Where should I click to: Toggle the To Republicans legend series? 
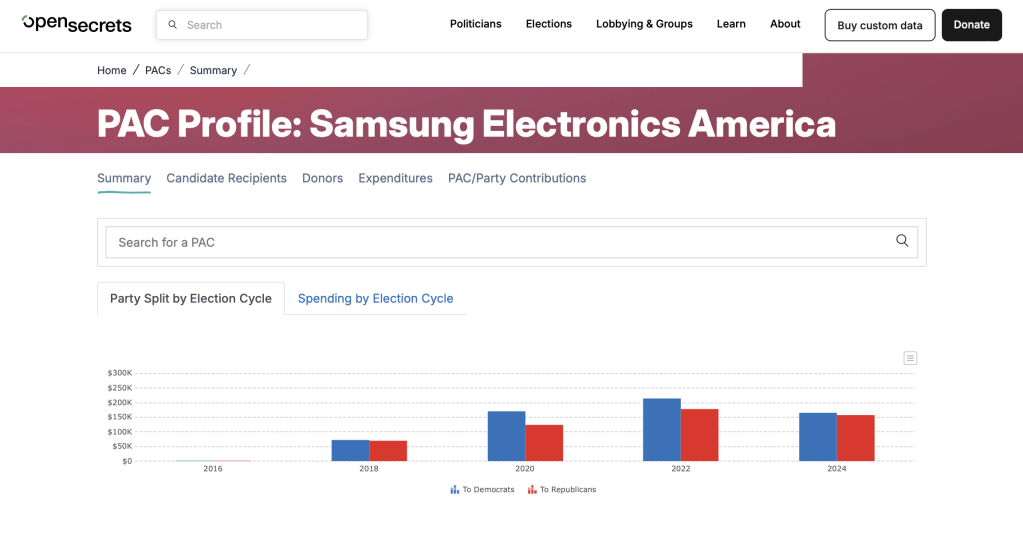(562, 490)
